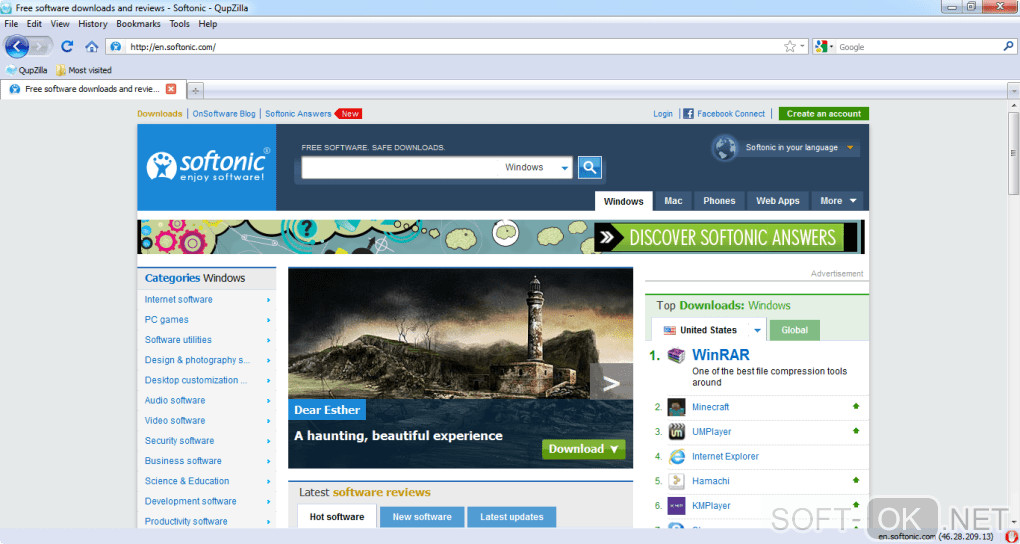Show the New software tab
The image size is (1020, 544).
(422, 517)
